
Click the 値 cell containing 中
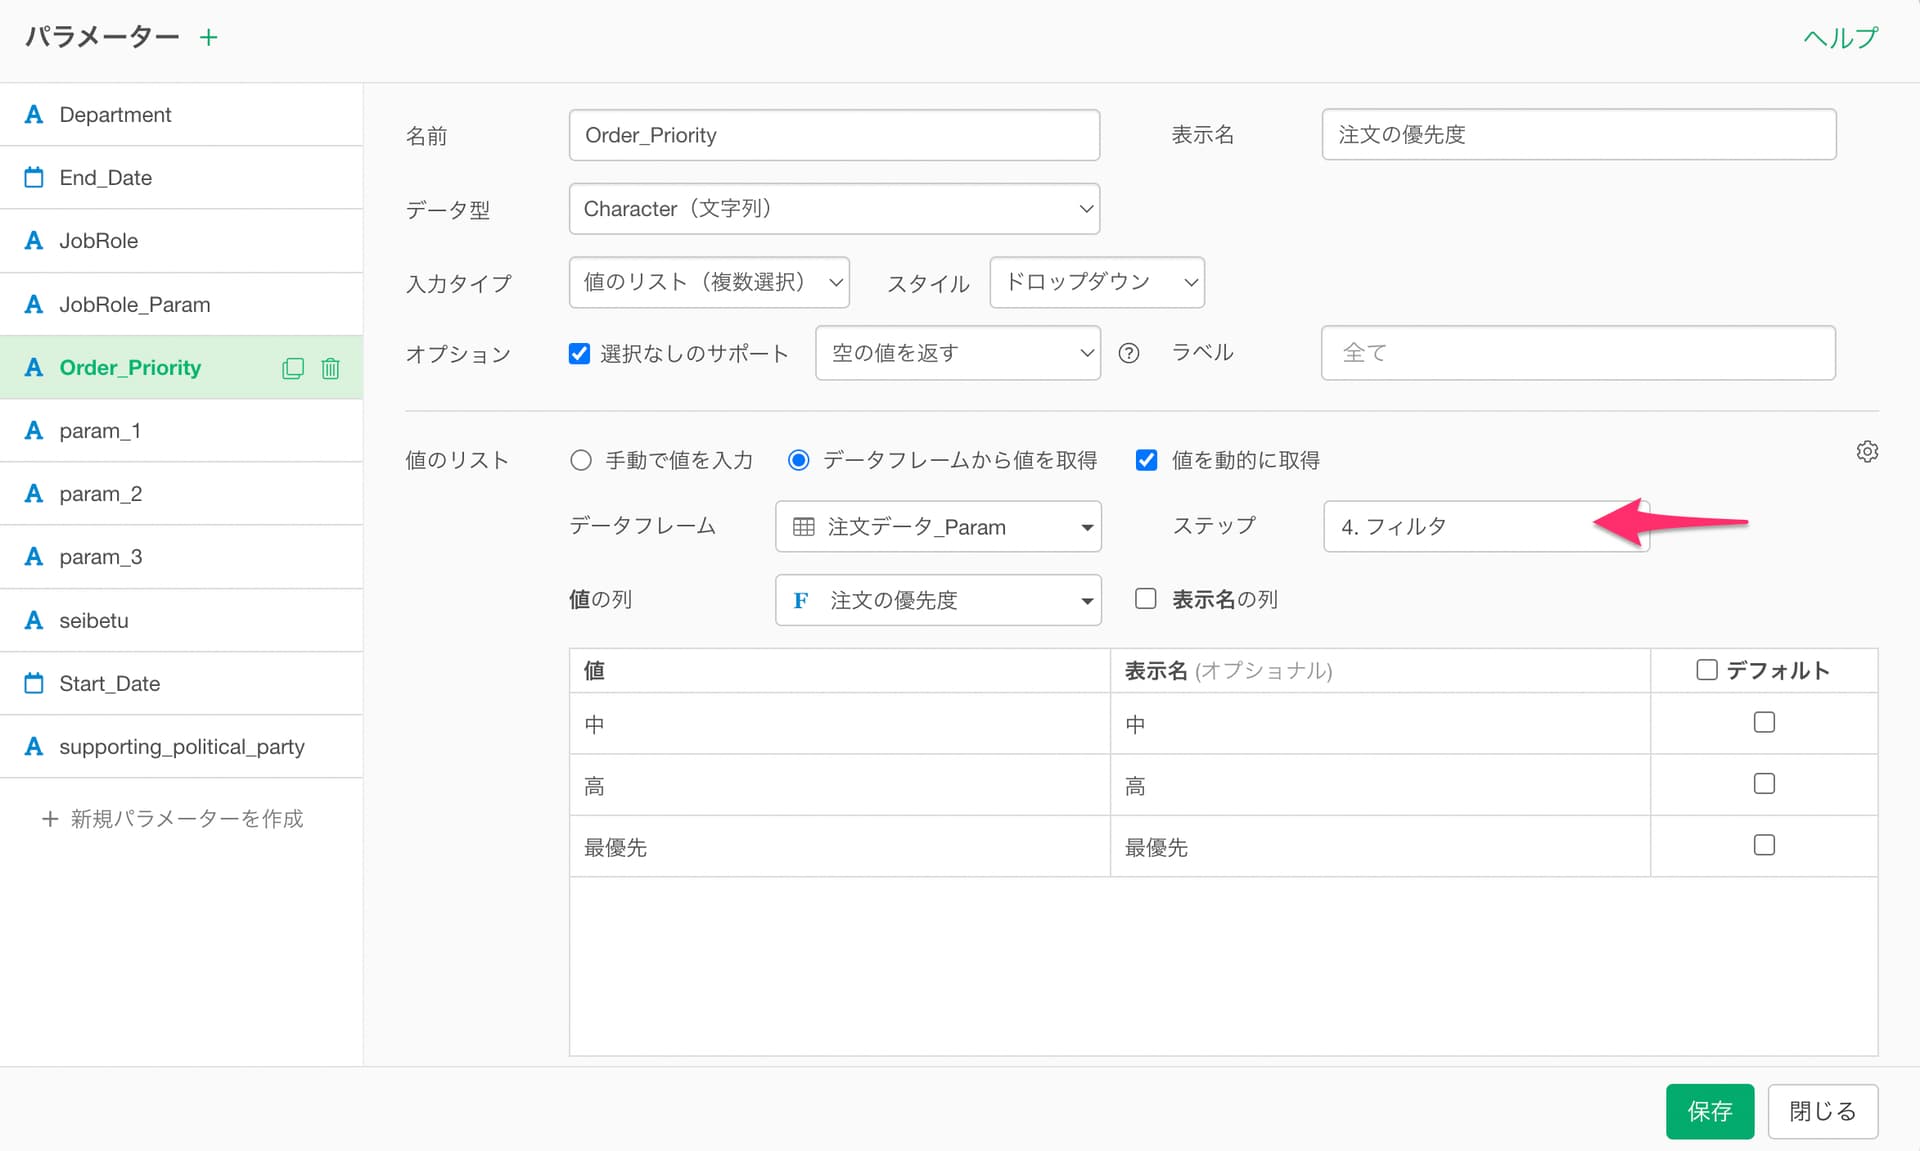tap(839, 724)
